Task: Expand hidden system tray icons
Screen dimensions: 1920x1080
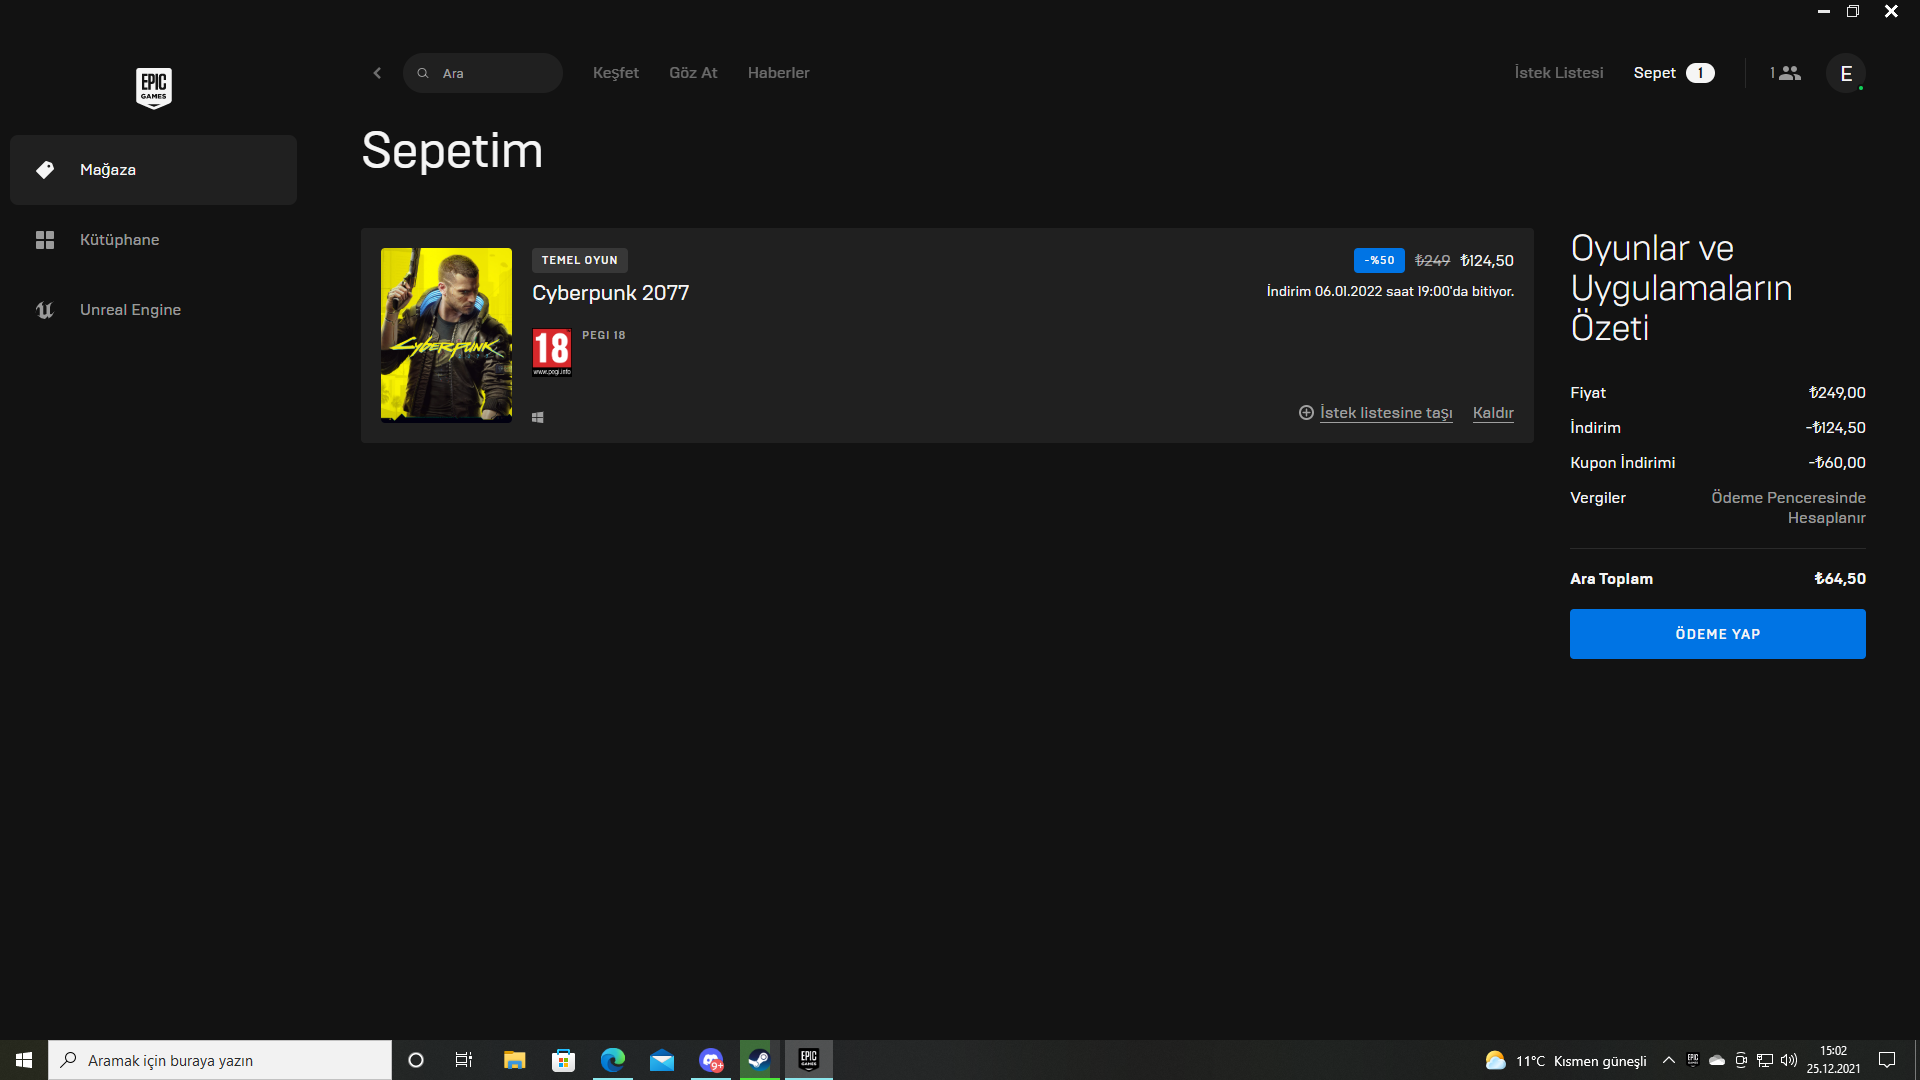Action: click(x=1668, y=1060)
